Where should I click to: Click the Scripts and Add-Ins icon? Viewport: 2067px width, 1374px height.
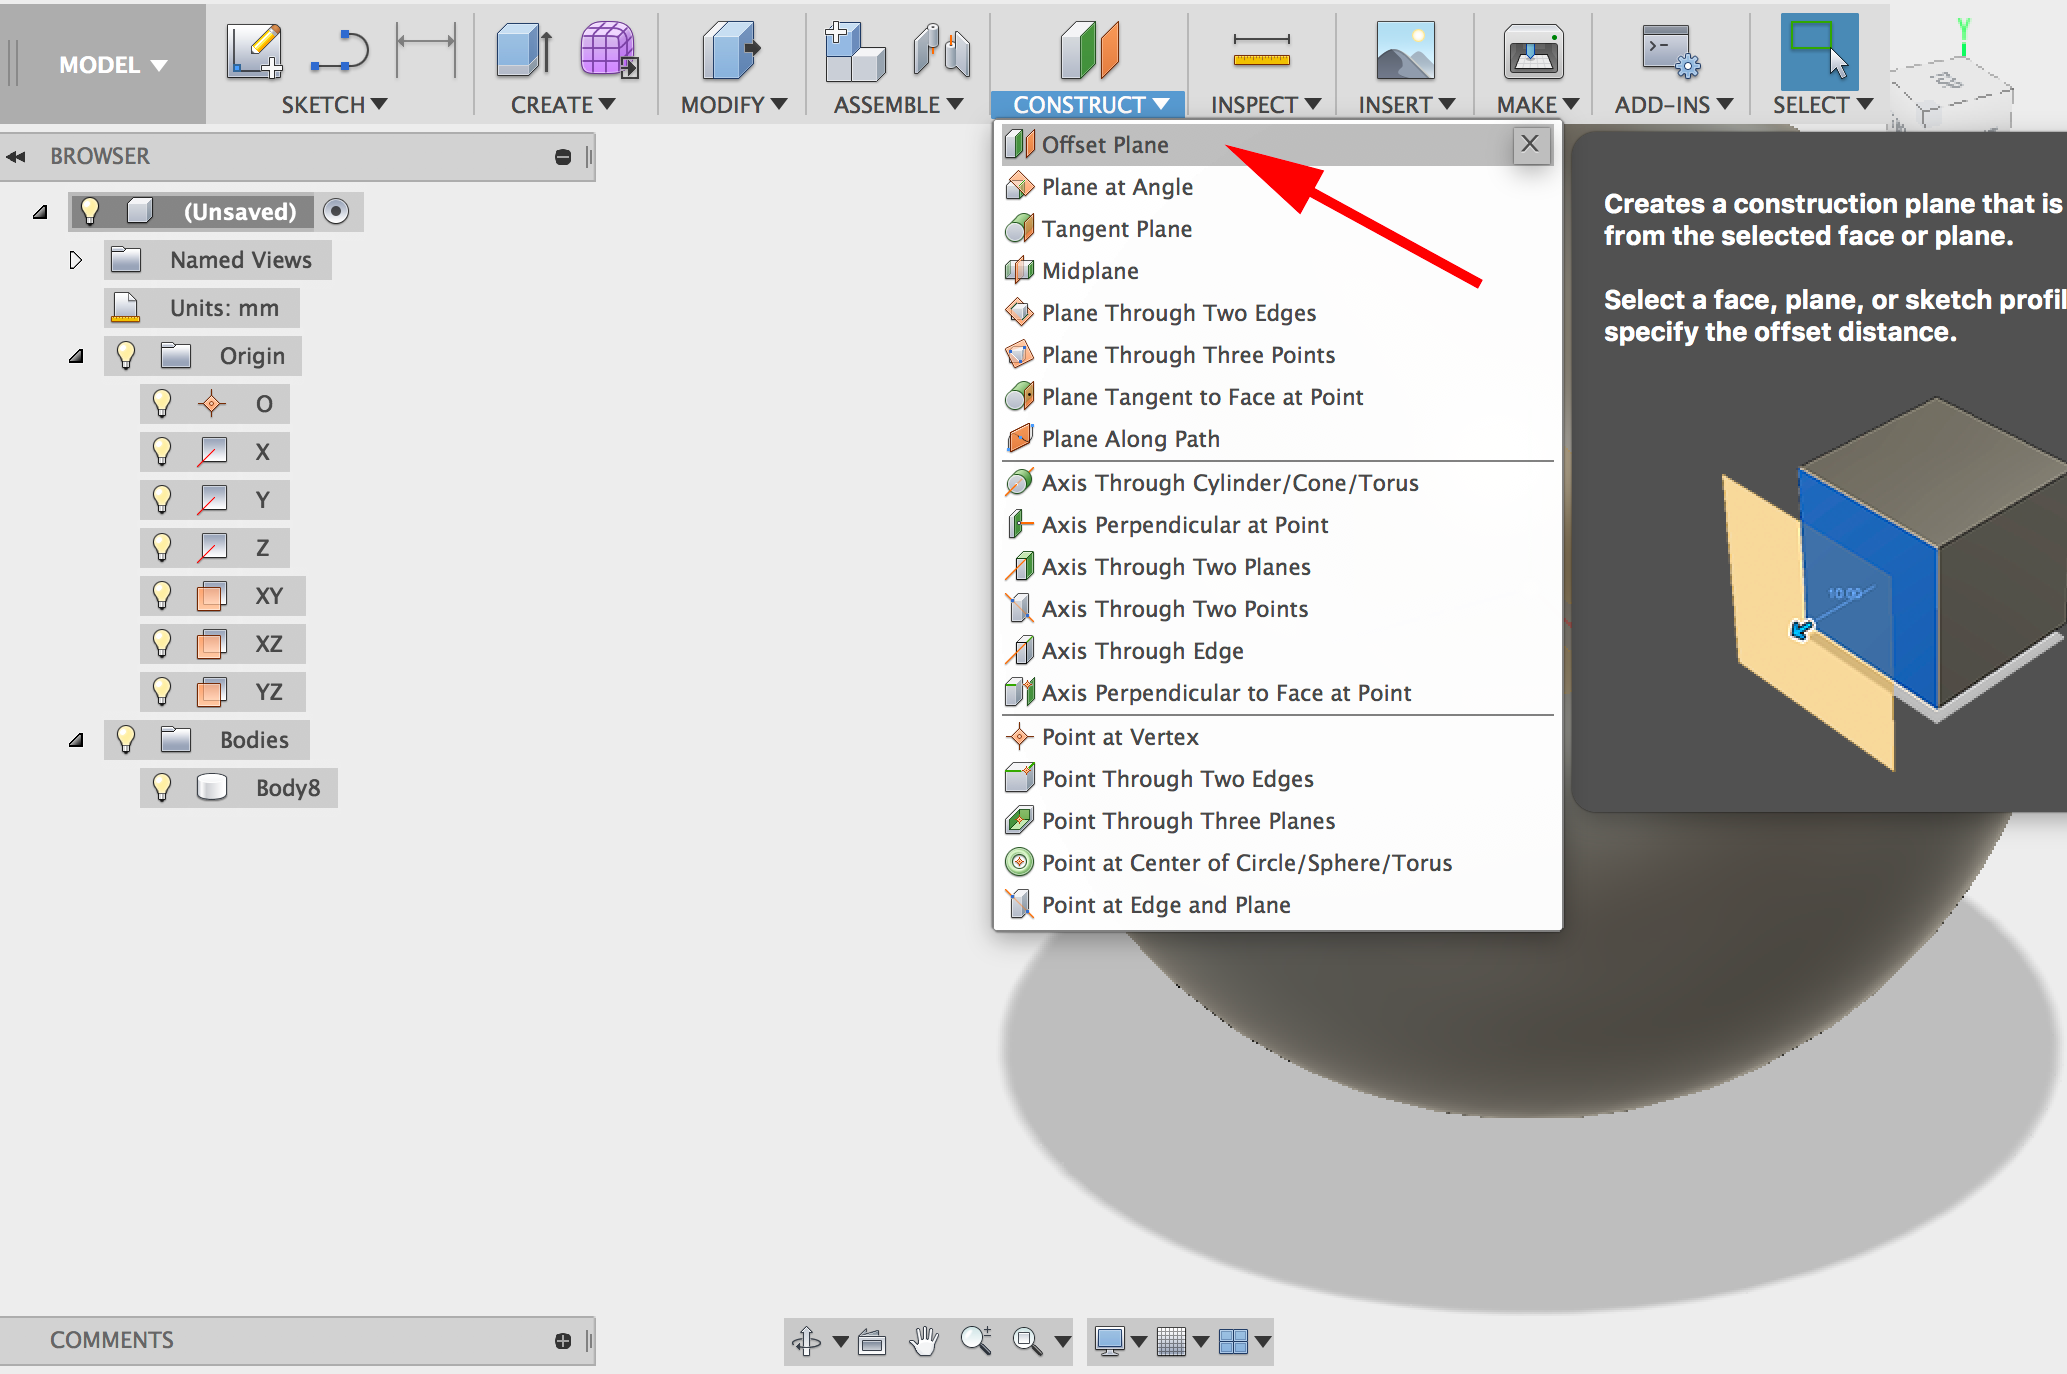coord(1670,52)
